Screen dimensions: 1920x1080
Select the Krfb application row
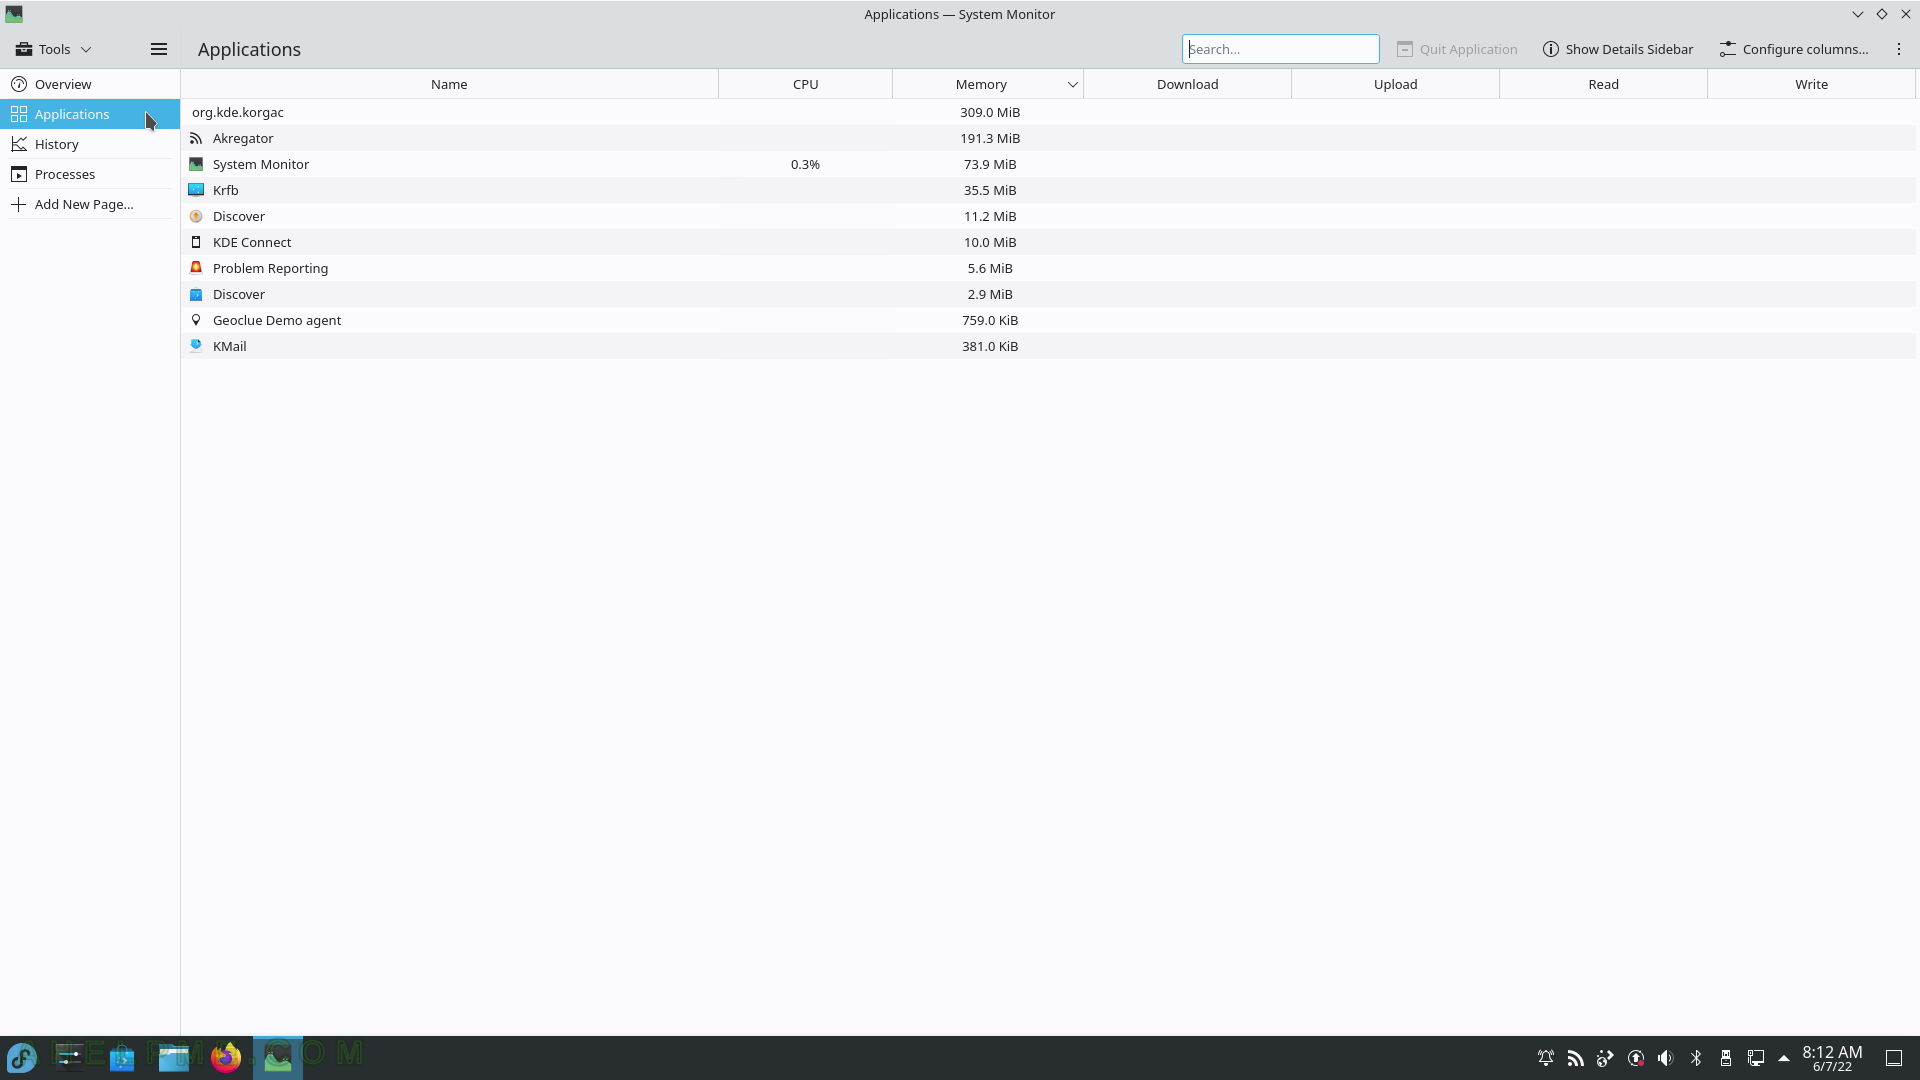click(x=1048, y=190)
